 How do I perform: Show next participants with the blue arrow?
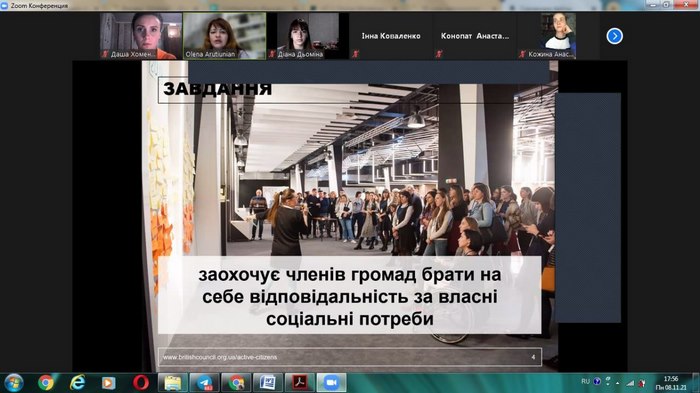[615, 36]
